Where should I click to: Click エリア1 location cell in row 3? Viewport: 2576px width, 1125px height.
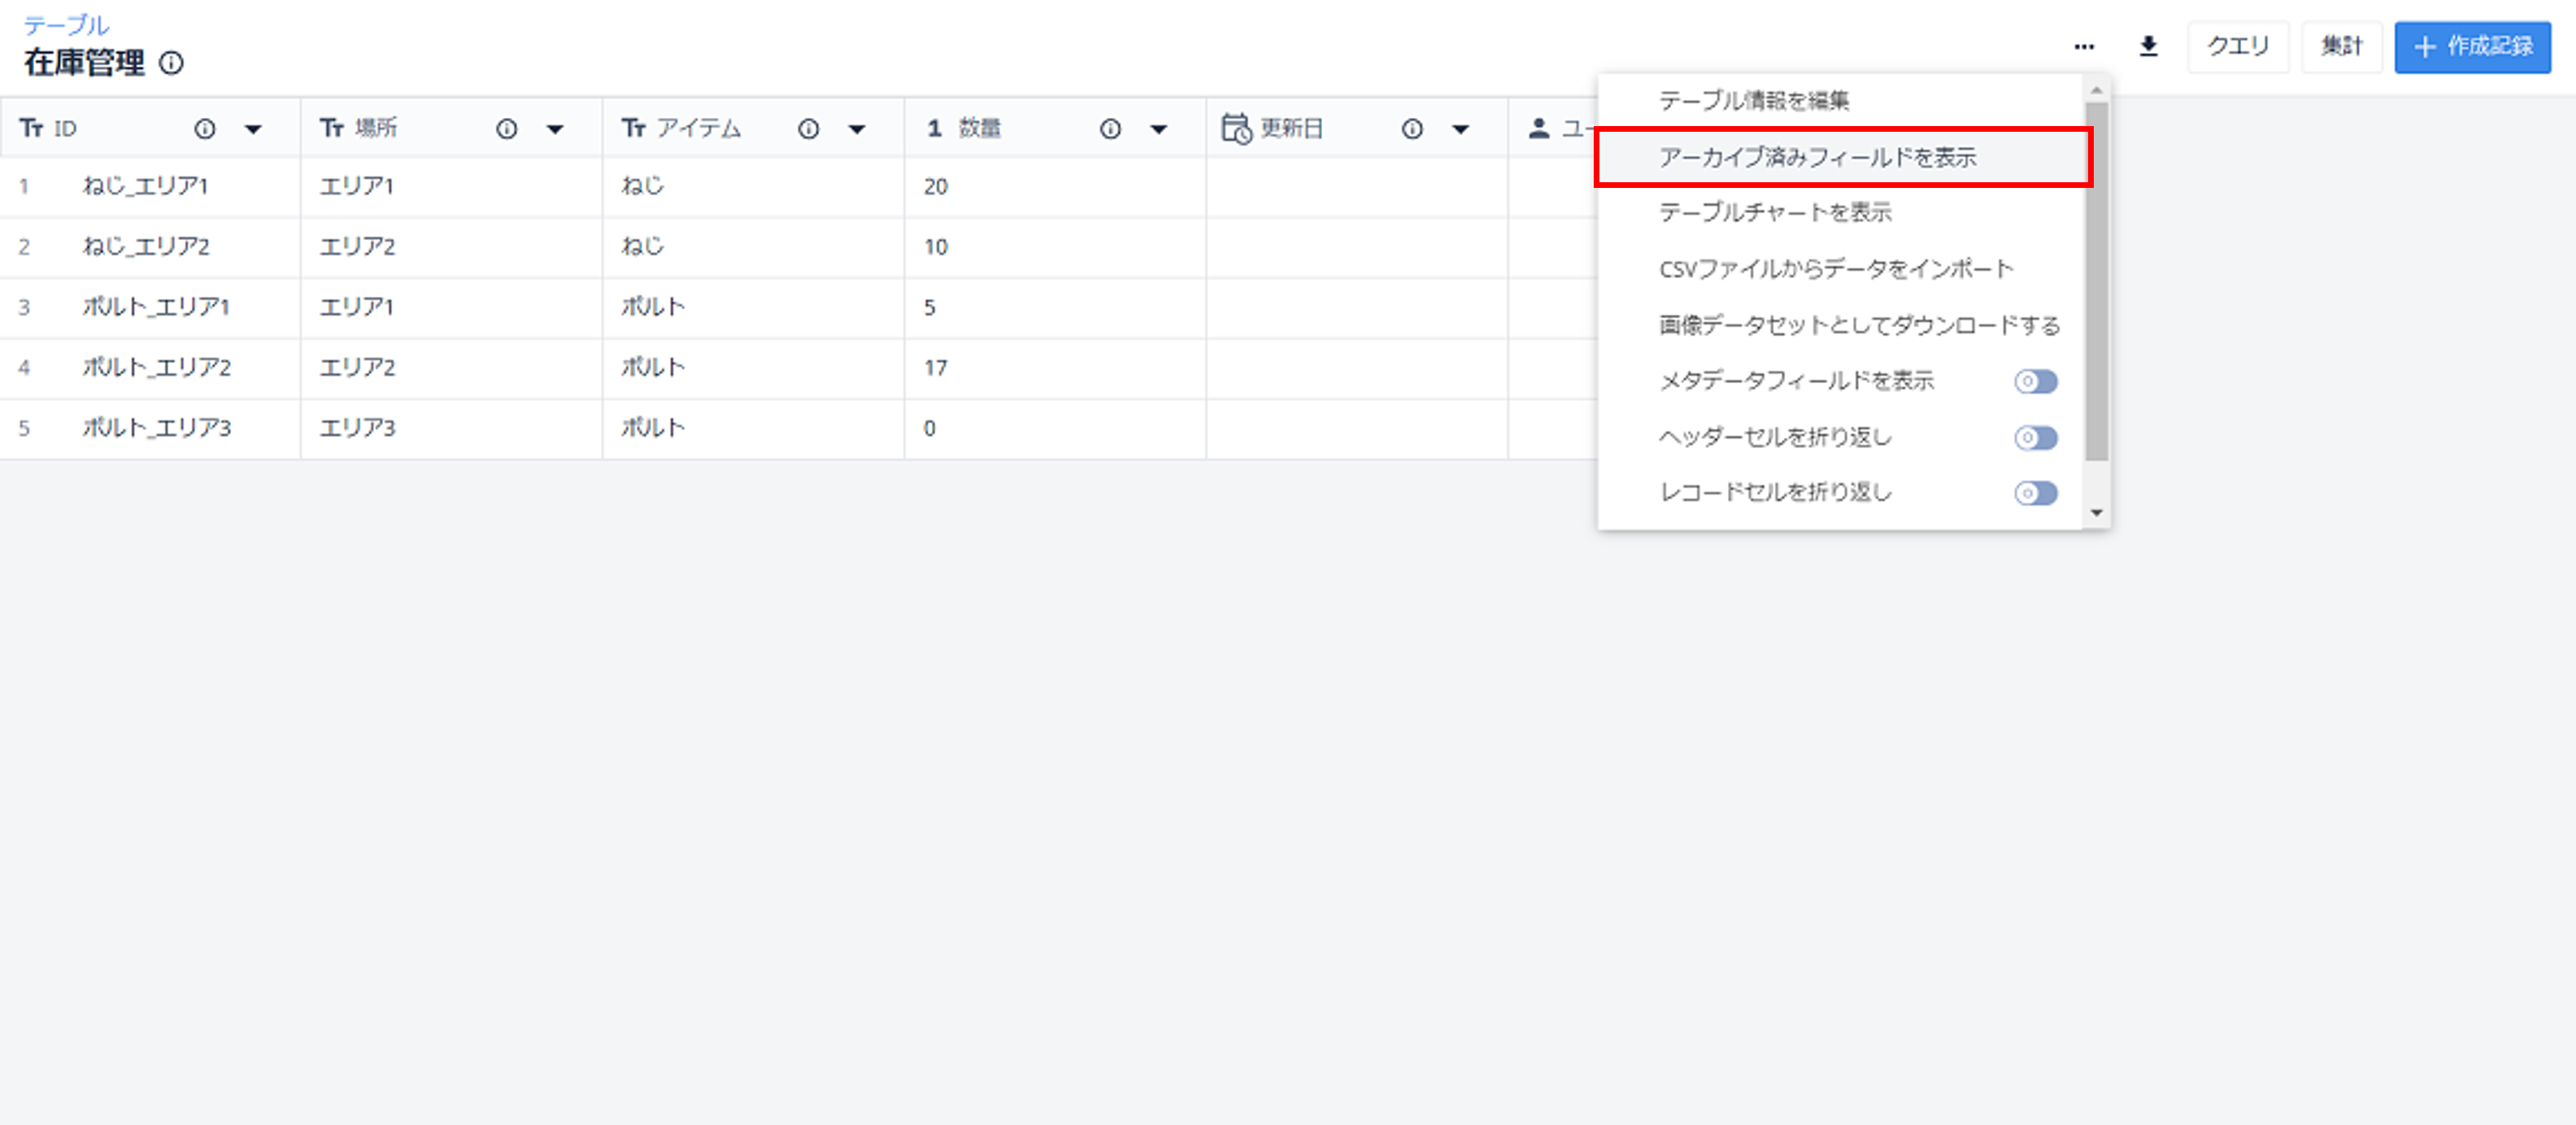click(x=452, y=307)
